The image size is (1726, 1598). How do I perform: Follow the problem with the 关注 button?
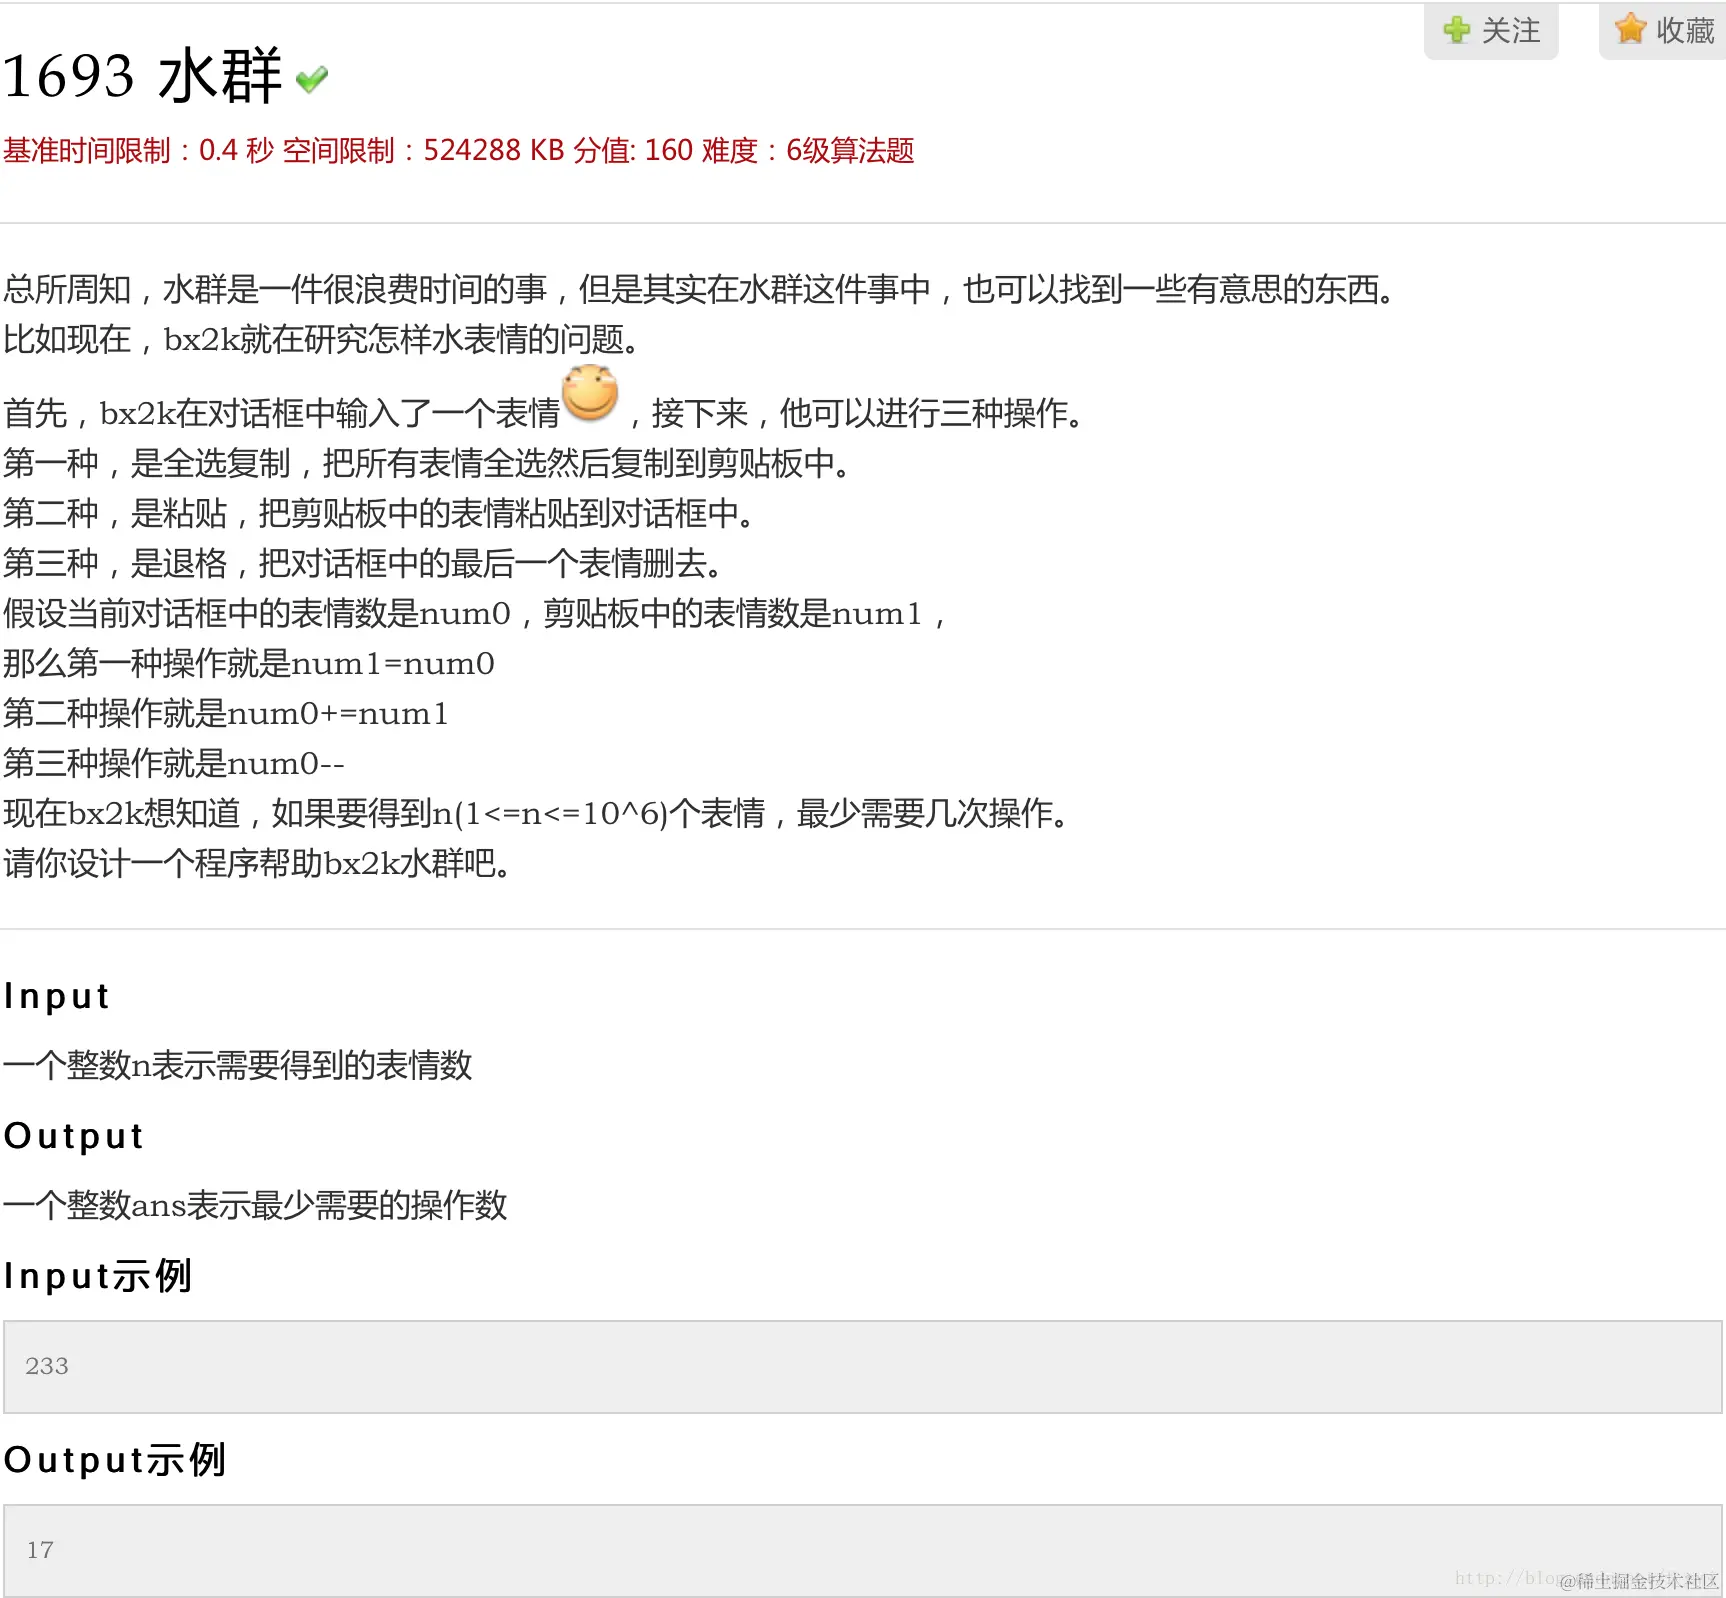click(1491, 31)
